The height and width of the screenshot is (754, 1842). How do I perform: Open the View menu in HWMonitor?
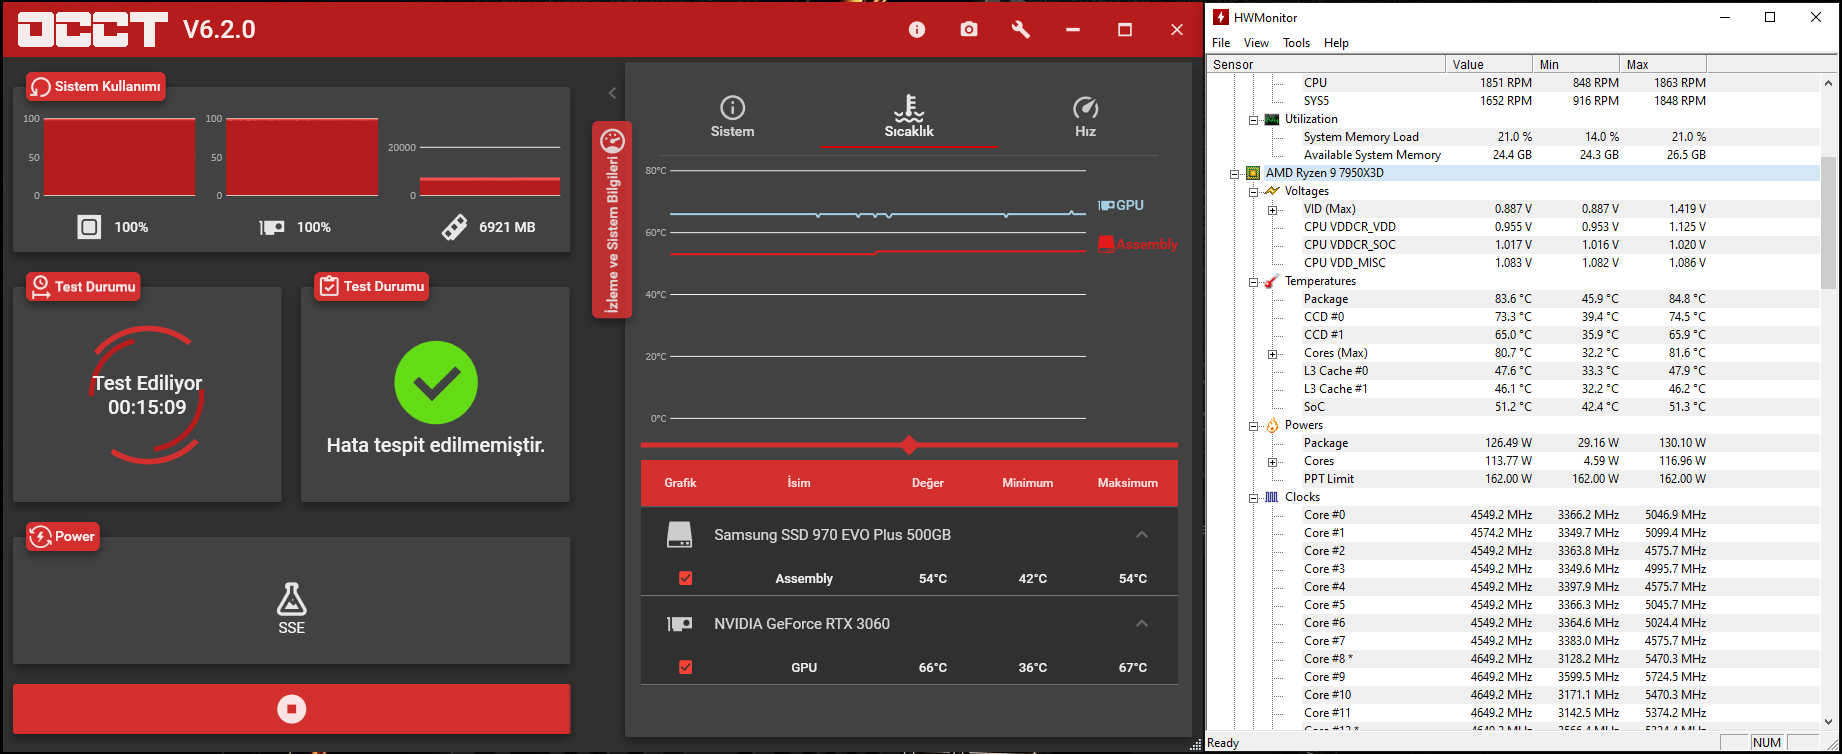1256,43
